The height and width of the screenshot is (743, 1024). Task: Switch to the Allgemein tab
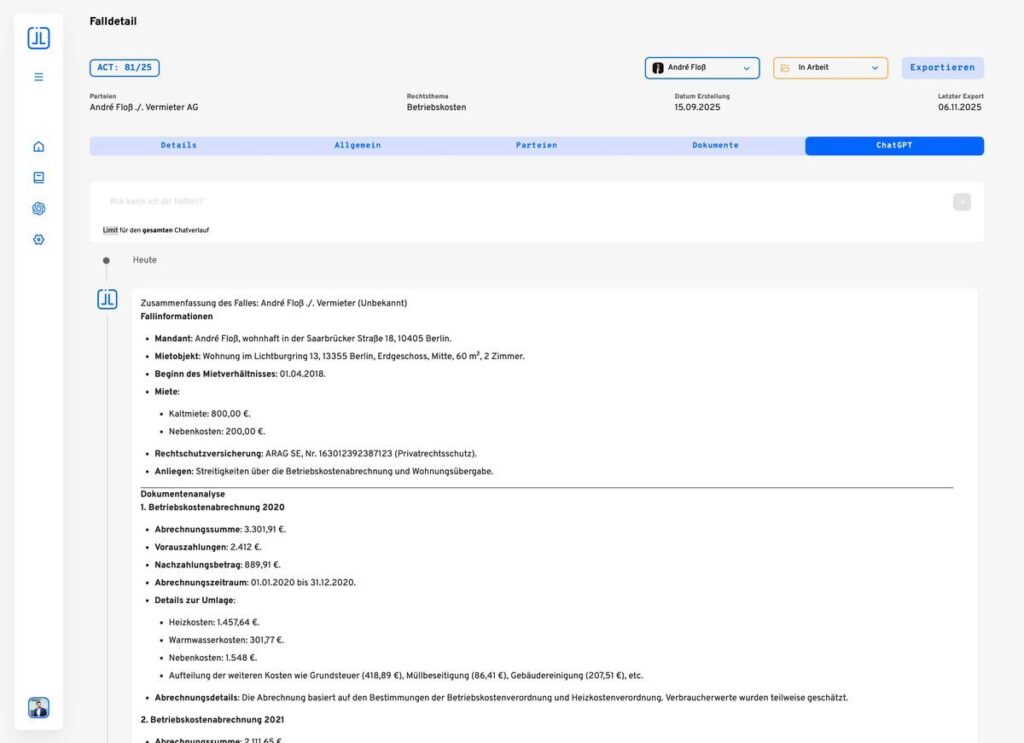[357, 146]
